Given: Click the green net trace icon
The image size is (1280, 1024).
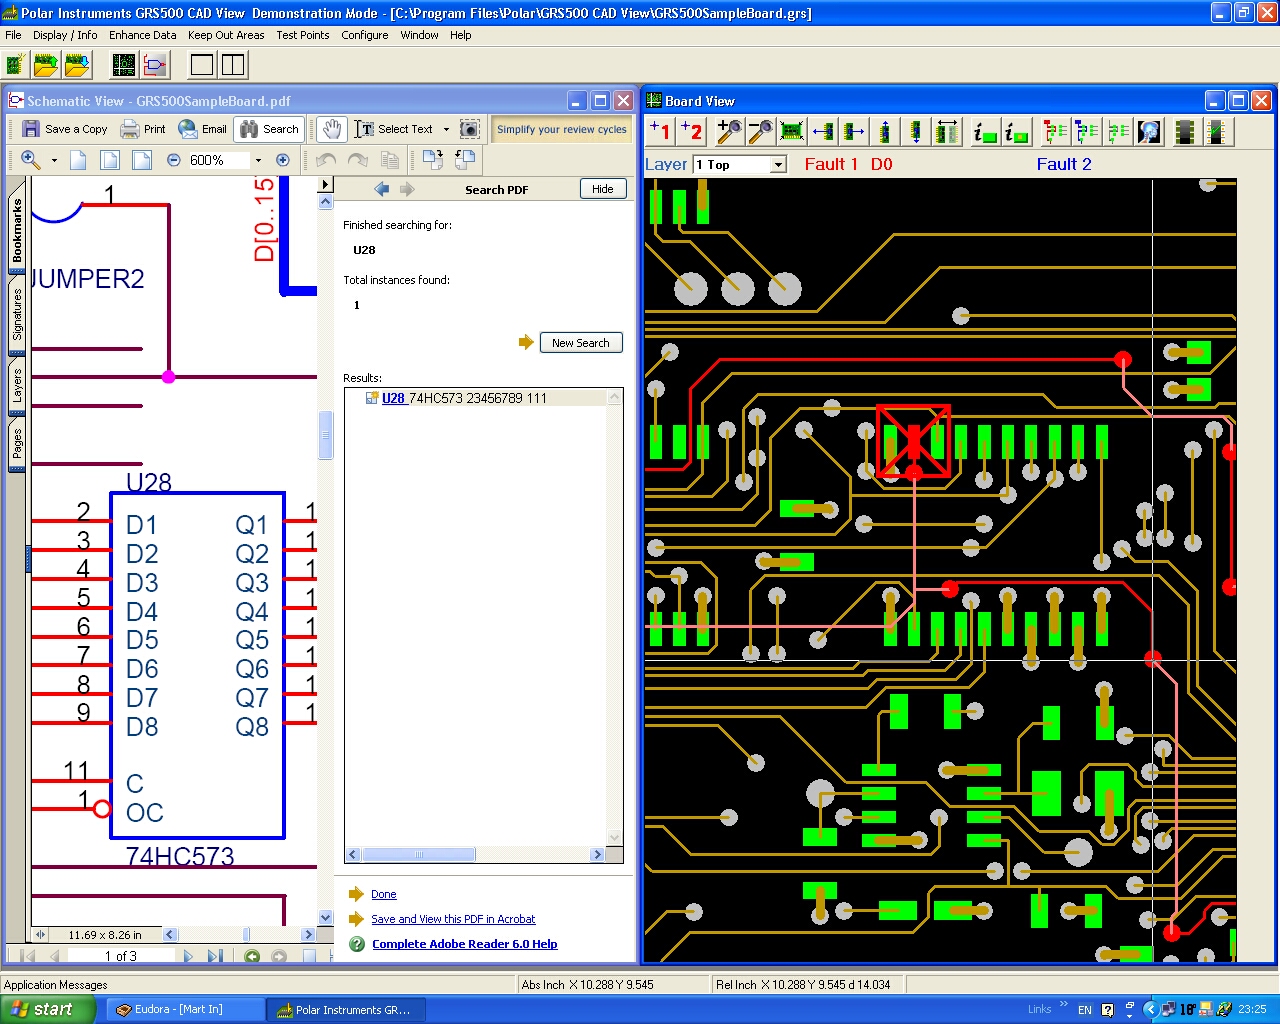Looking at the screenshot, I should pyautogui.click(x=1118, y=131).
